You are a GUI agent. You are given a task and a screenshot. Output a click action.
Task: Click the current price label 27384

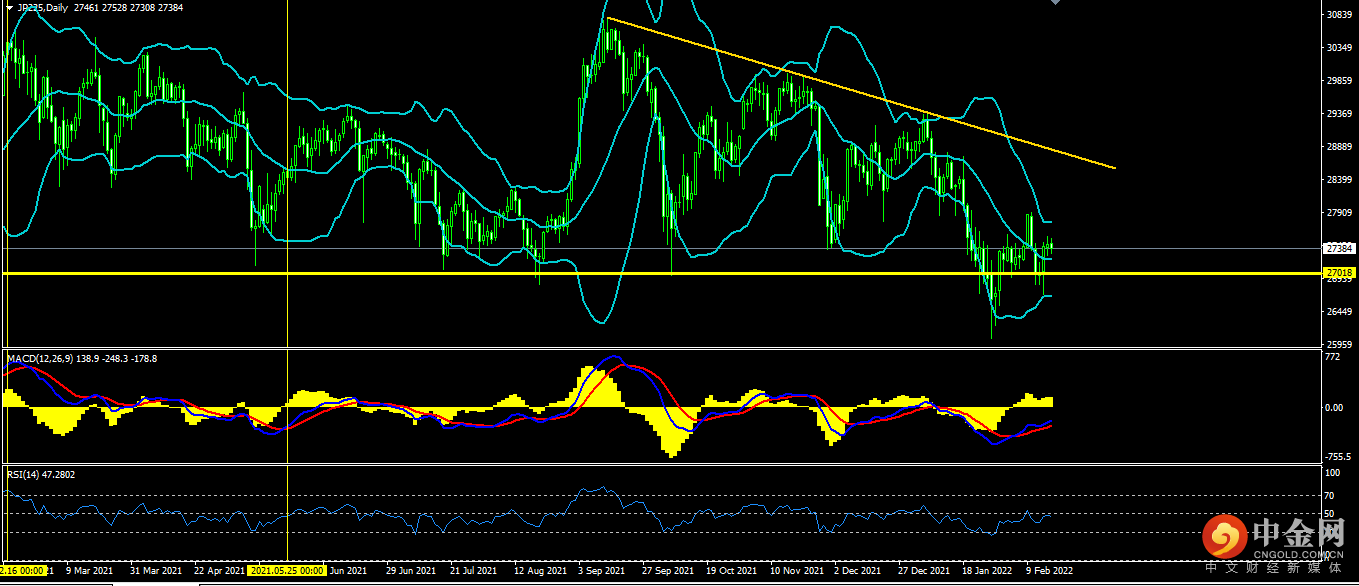pos(1338,248)
